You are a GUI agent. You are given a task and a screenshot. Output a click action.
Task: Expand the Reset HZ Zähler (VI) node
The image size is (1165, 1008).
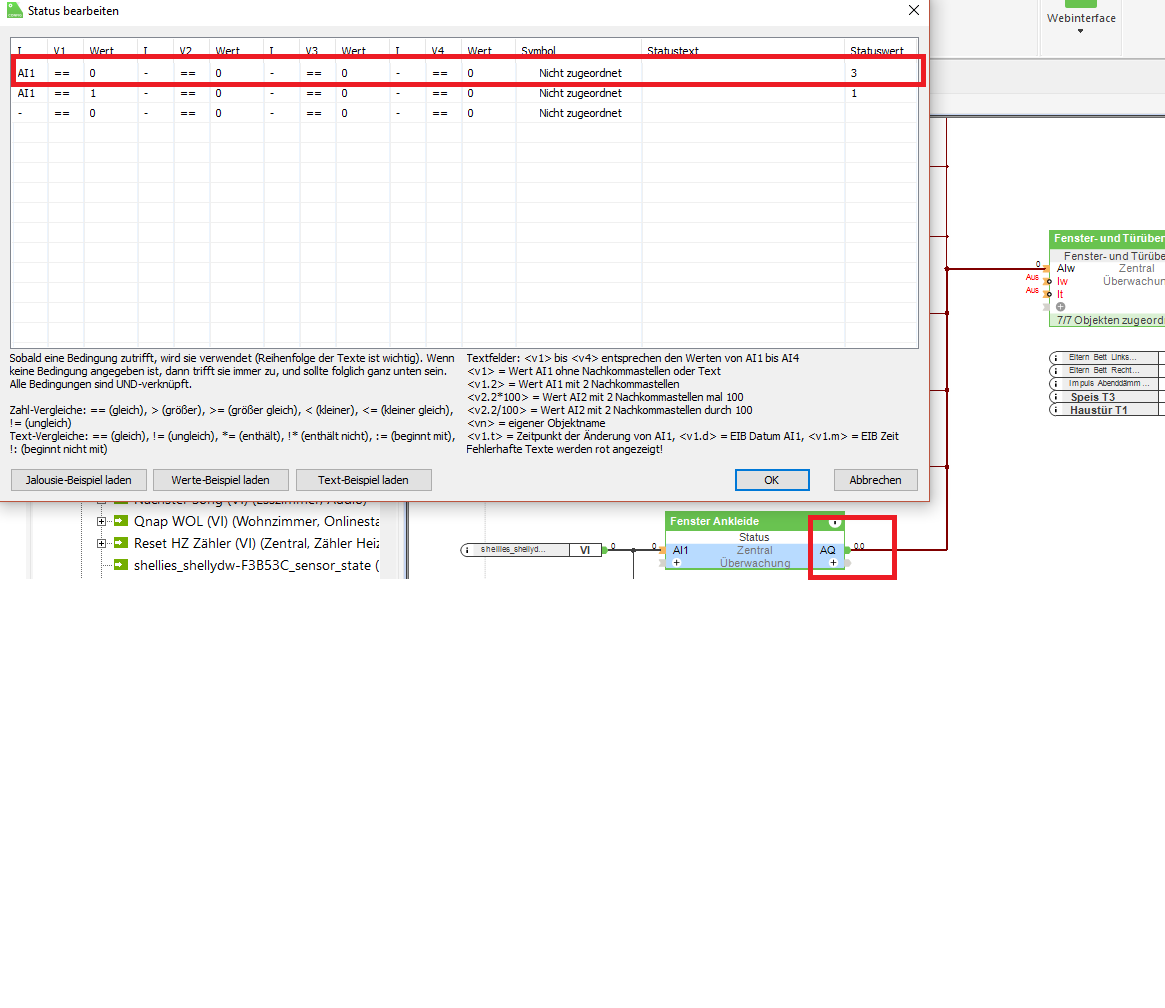coord(102,544)
